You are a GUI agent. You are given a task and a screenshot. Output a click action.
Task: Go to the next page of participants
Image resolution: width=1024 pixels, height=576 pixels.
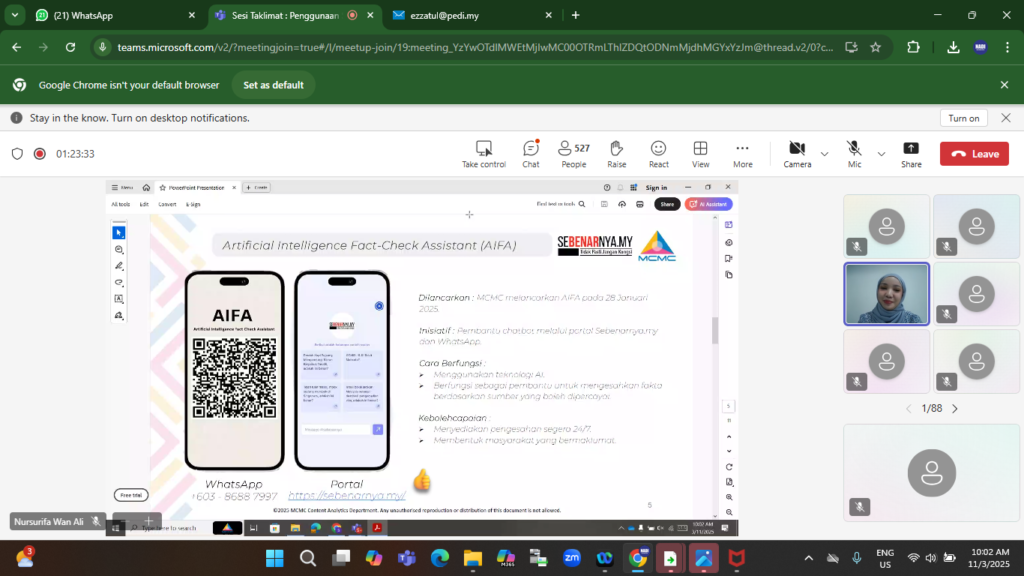(955, 409)
